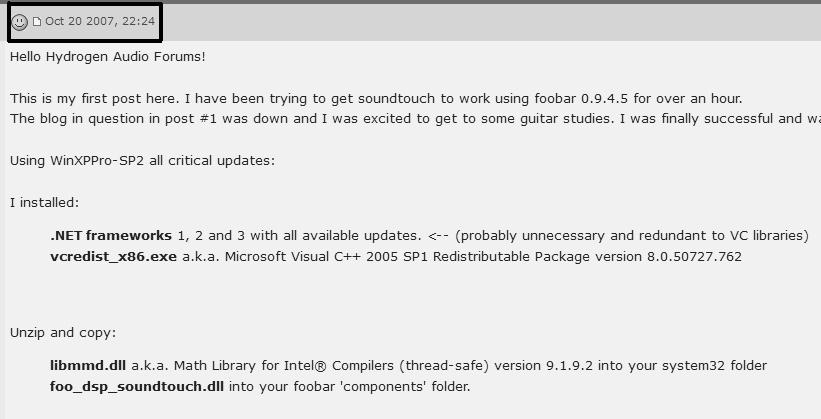Click the "Using WinXPPro-SP2 all critical updates:" line

(142, 160)
